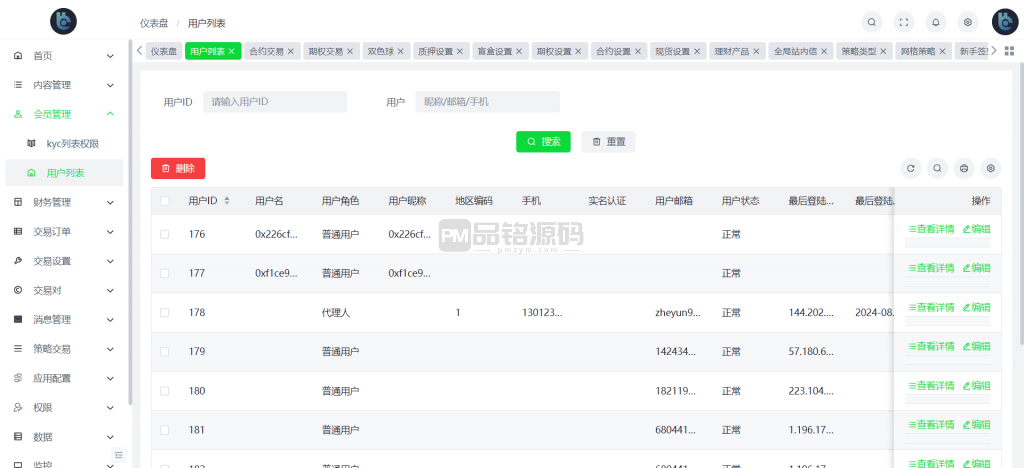Tick checkbox for user 181
Viewport: 1024px width, 468px height.
[165, 430]
